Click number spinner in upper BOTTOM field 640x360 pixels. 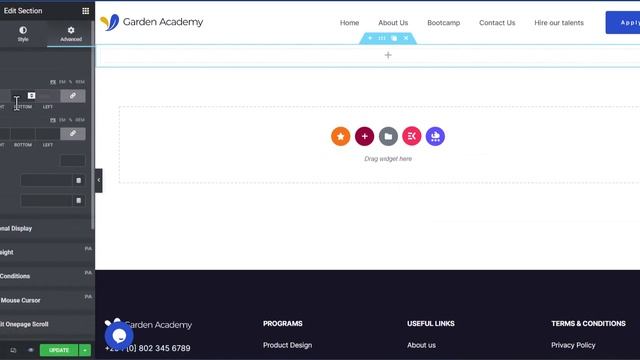click(31, 95)
